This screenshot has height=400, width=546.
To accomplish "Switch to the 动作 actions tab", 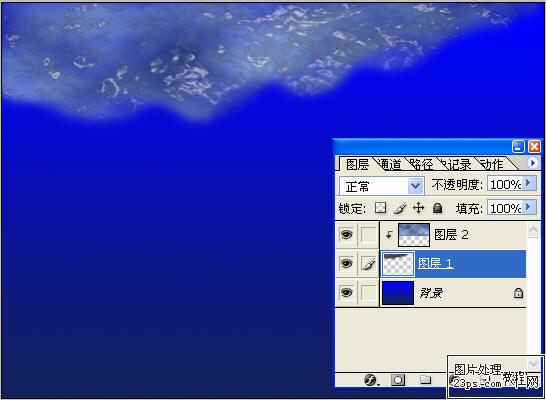I will (491, 164).
